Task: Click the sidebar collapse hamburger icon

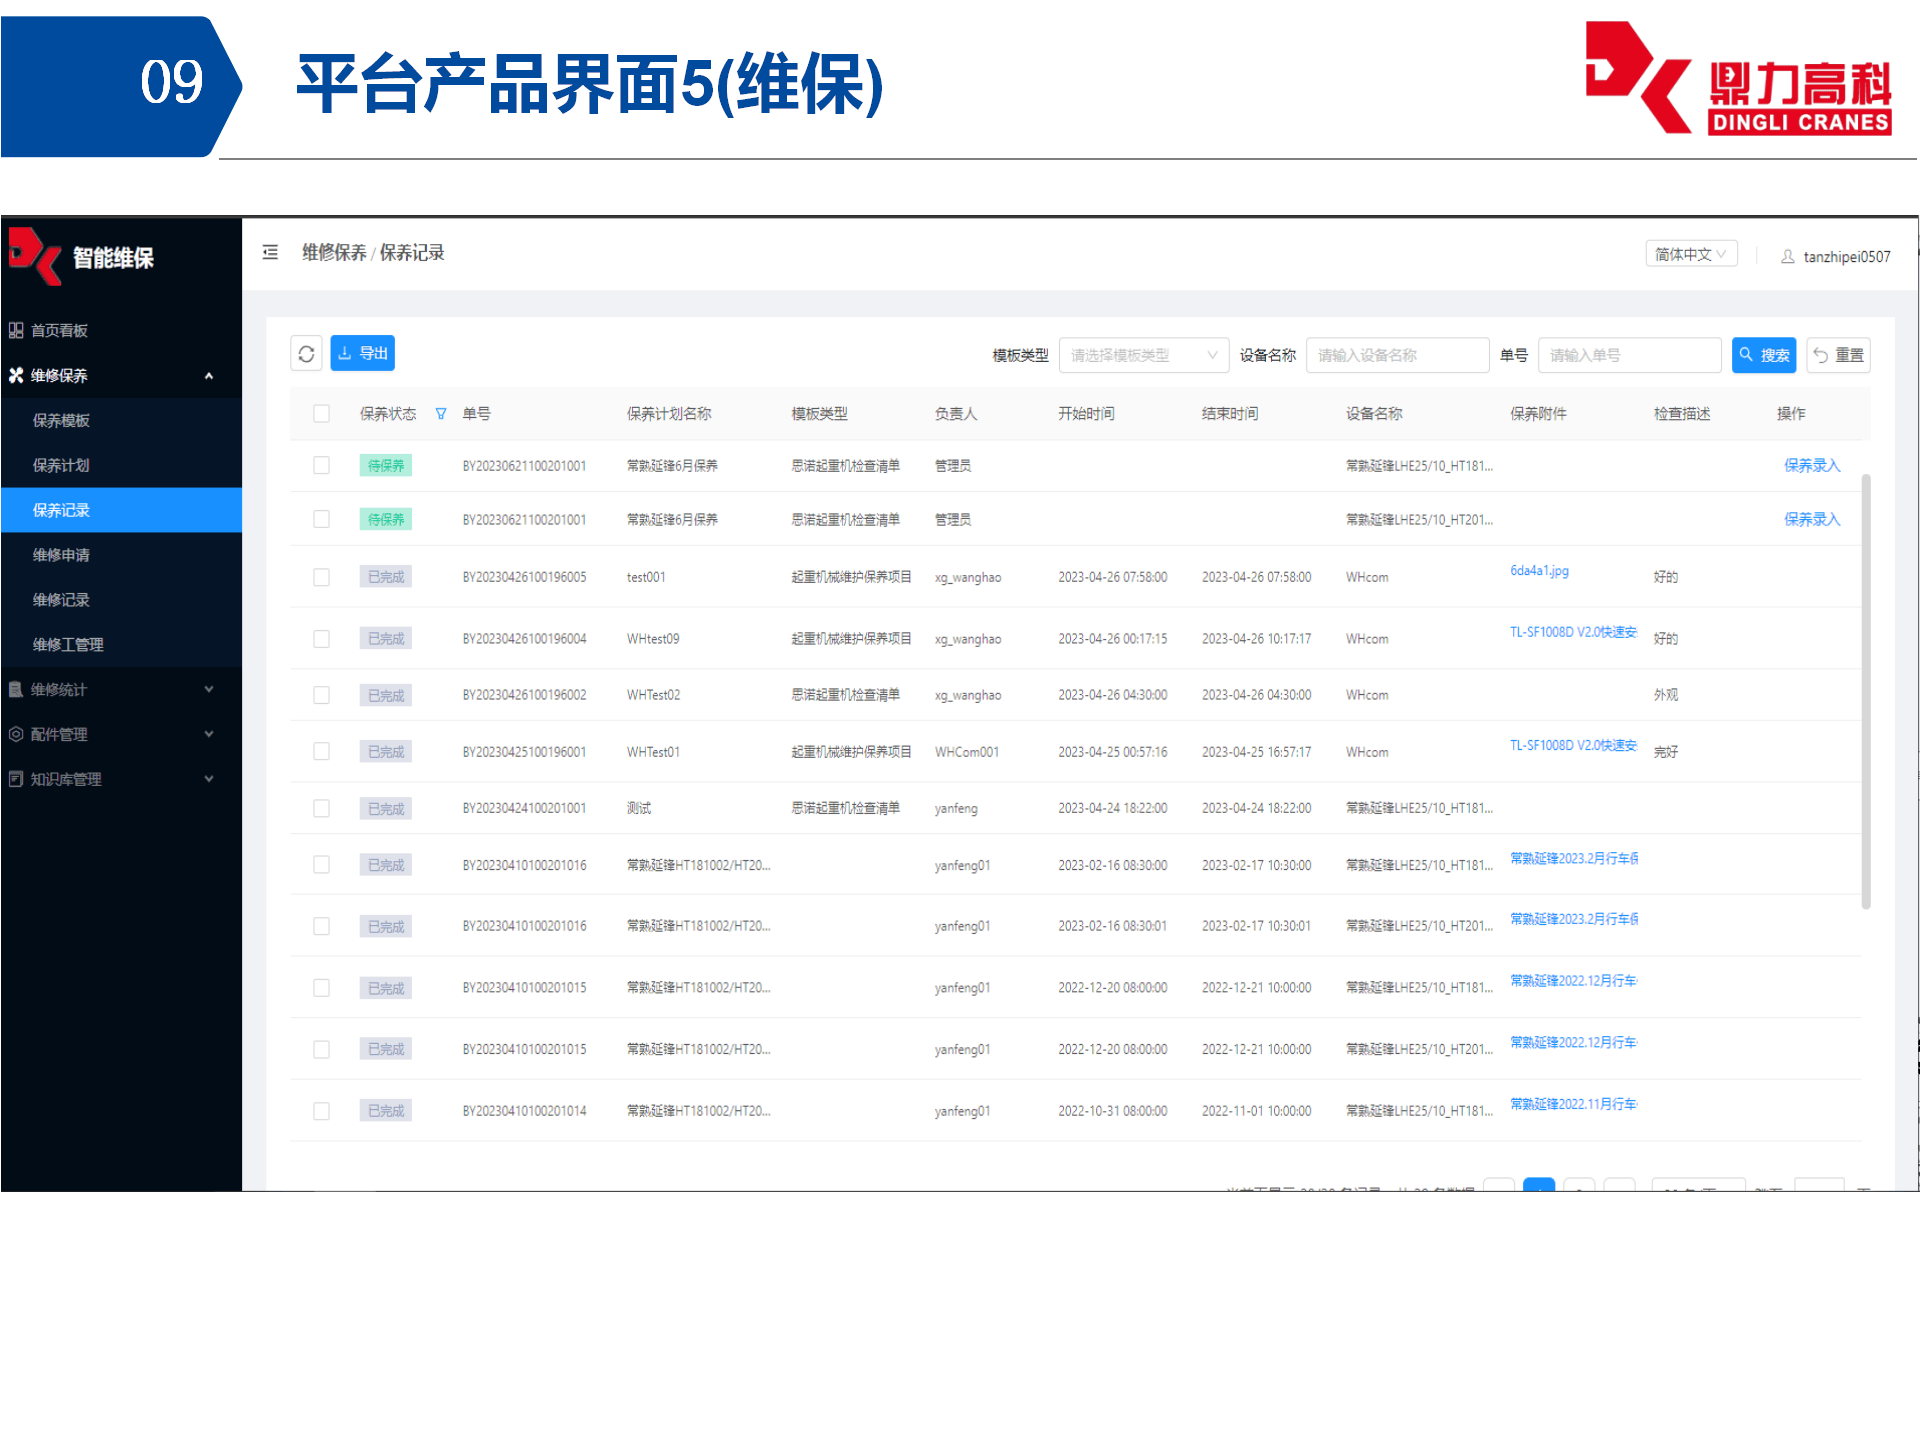Action: click(270, 253)
